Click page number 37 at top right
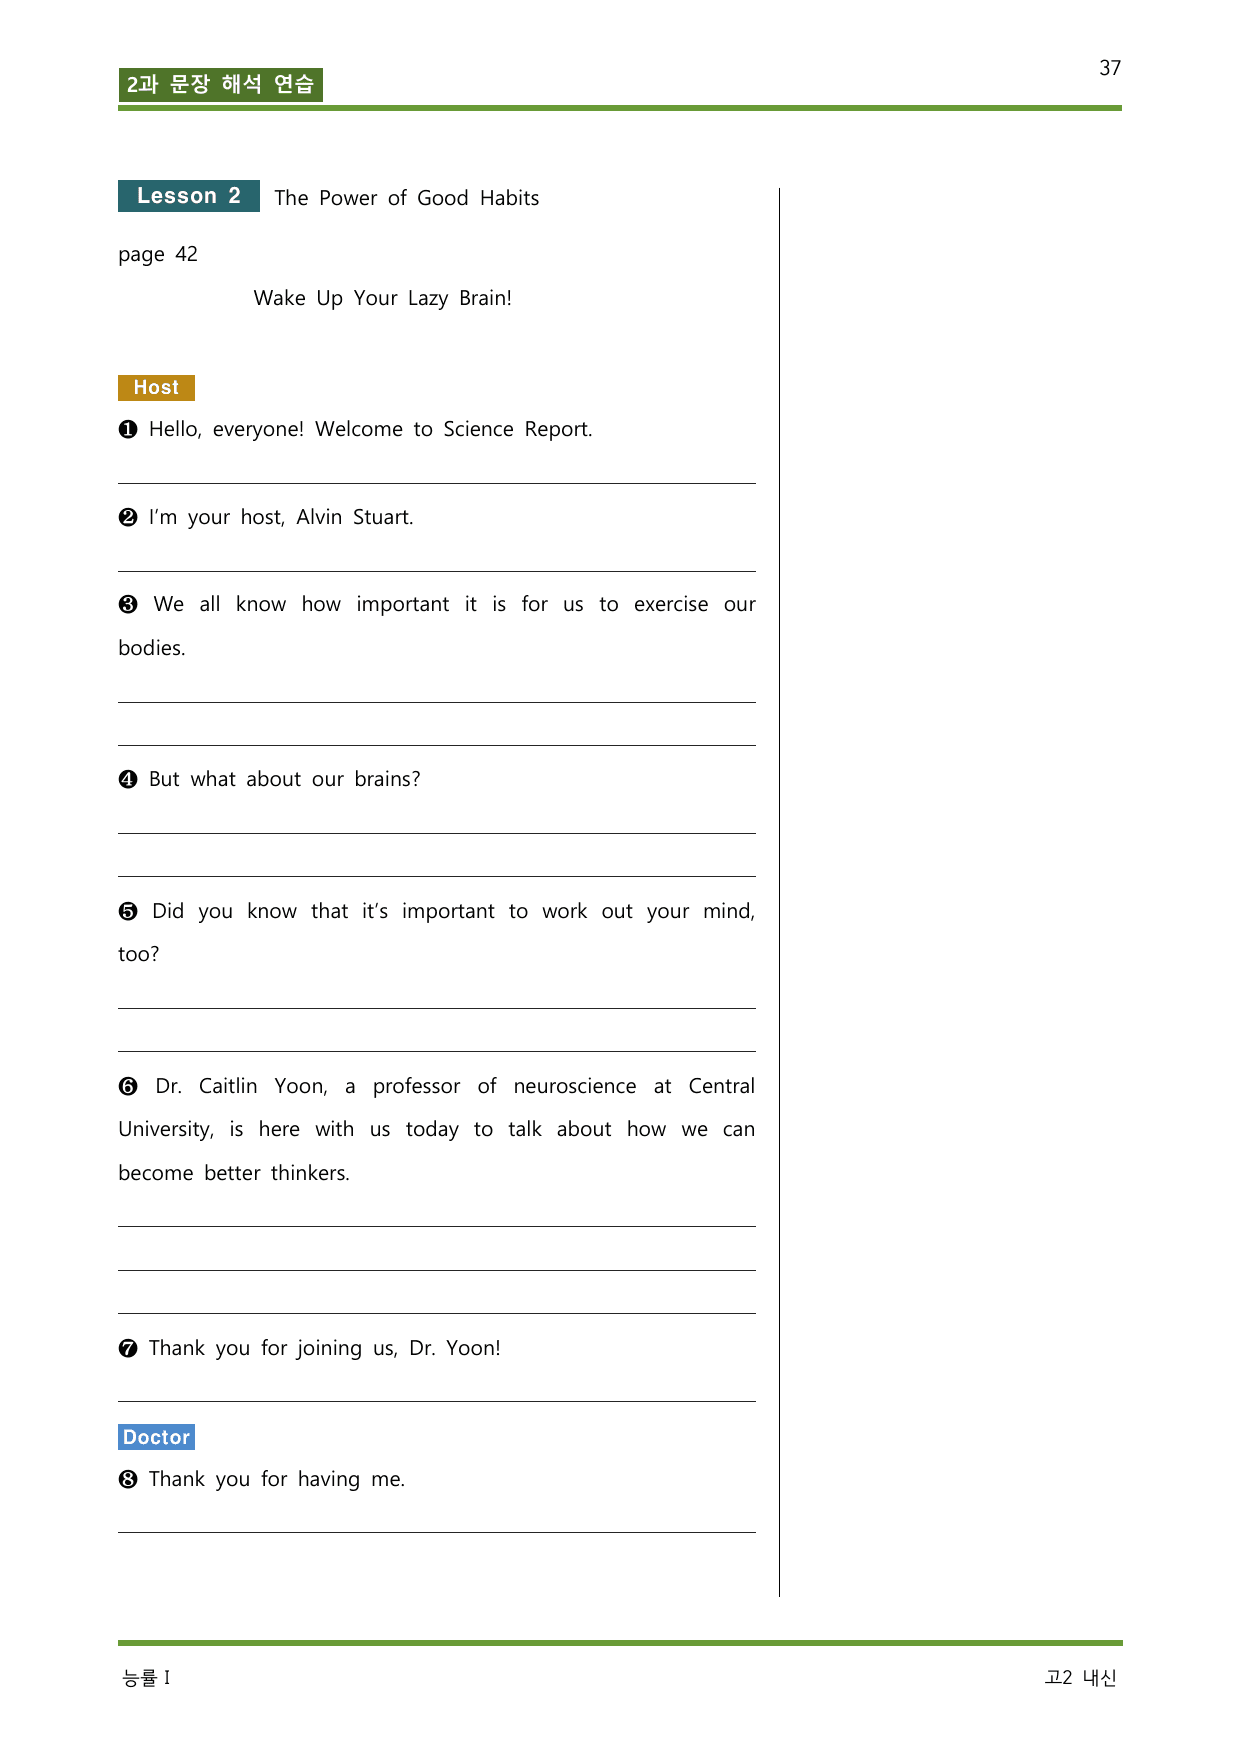Viewport: 1240px width, 1753px height. click(x=1110, y=68)
